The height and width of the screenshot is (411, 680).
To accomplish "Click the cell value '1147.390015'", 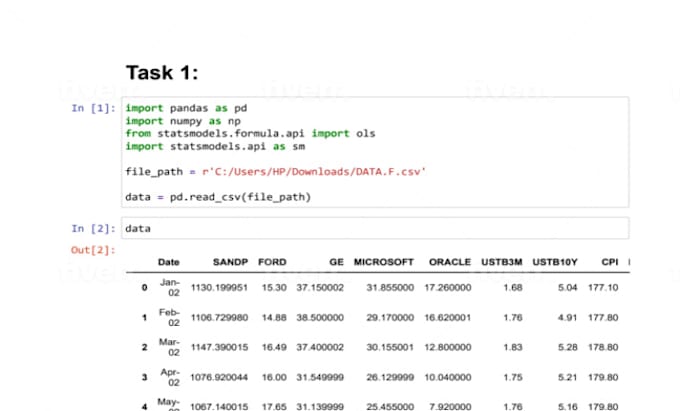I will [219, 347].
